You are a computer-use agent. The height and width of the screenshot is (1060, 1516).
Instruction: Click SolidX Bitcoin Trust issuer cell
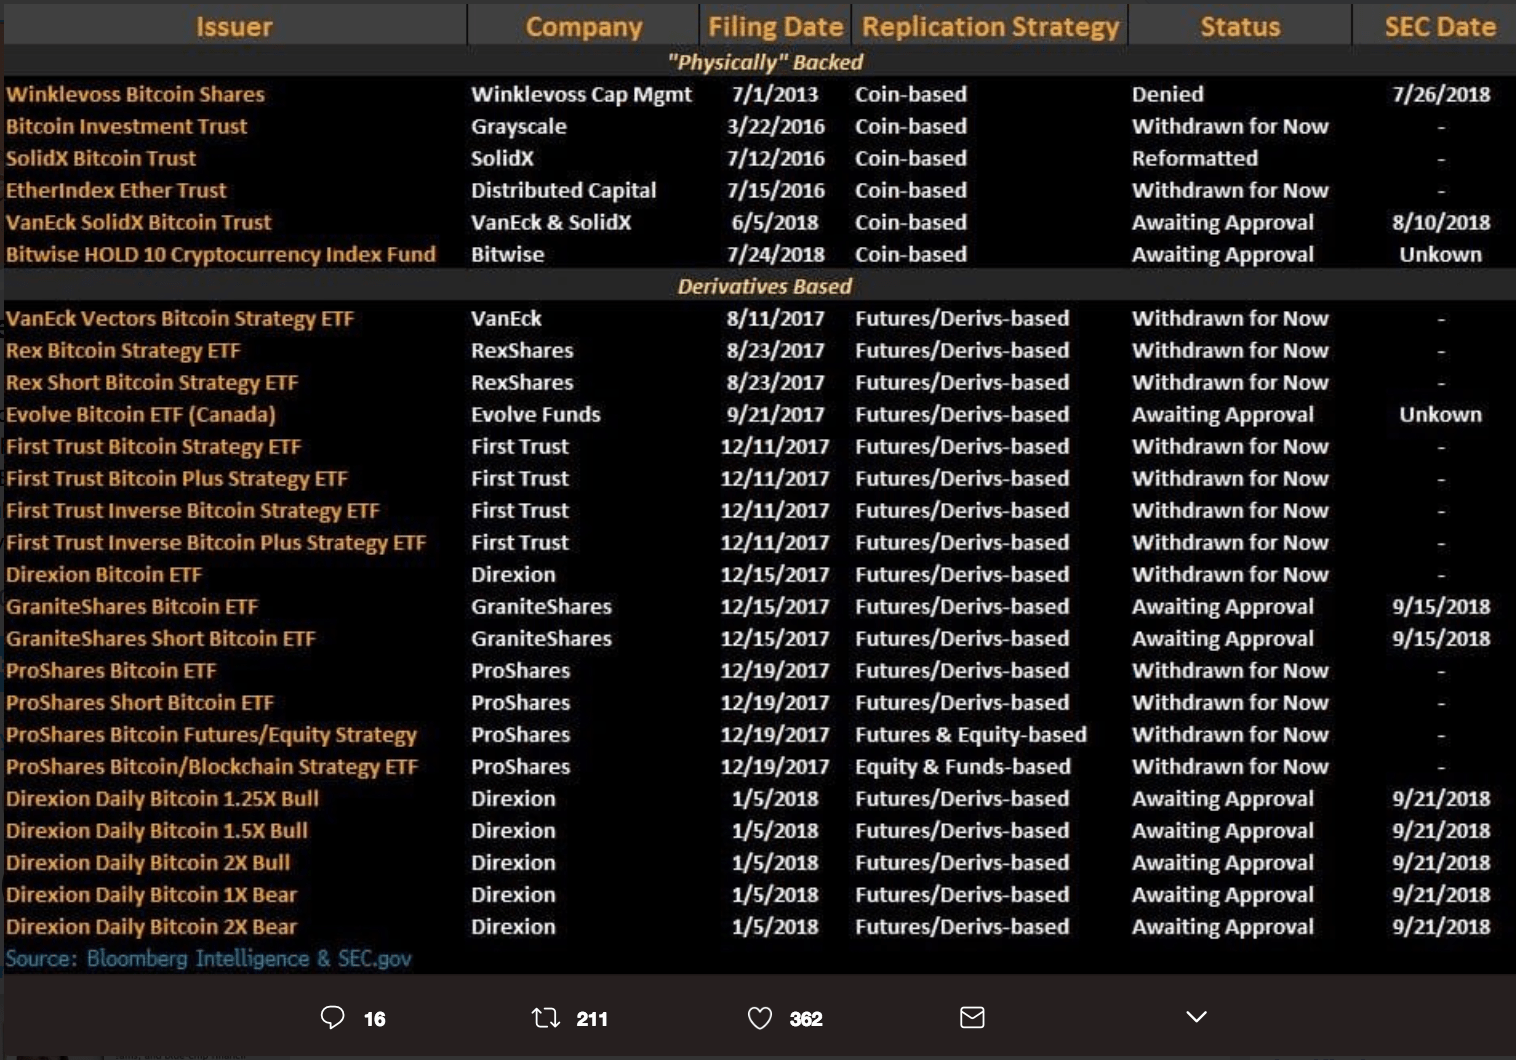pyautogui.click(x=101, y=158)
